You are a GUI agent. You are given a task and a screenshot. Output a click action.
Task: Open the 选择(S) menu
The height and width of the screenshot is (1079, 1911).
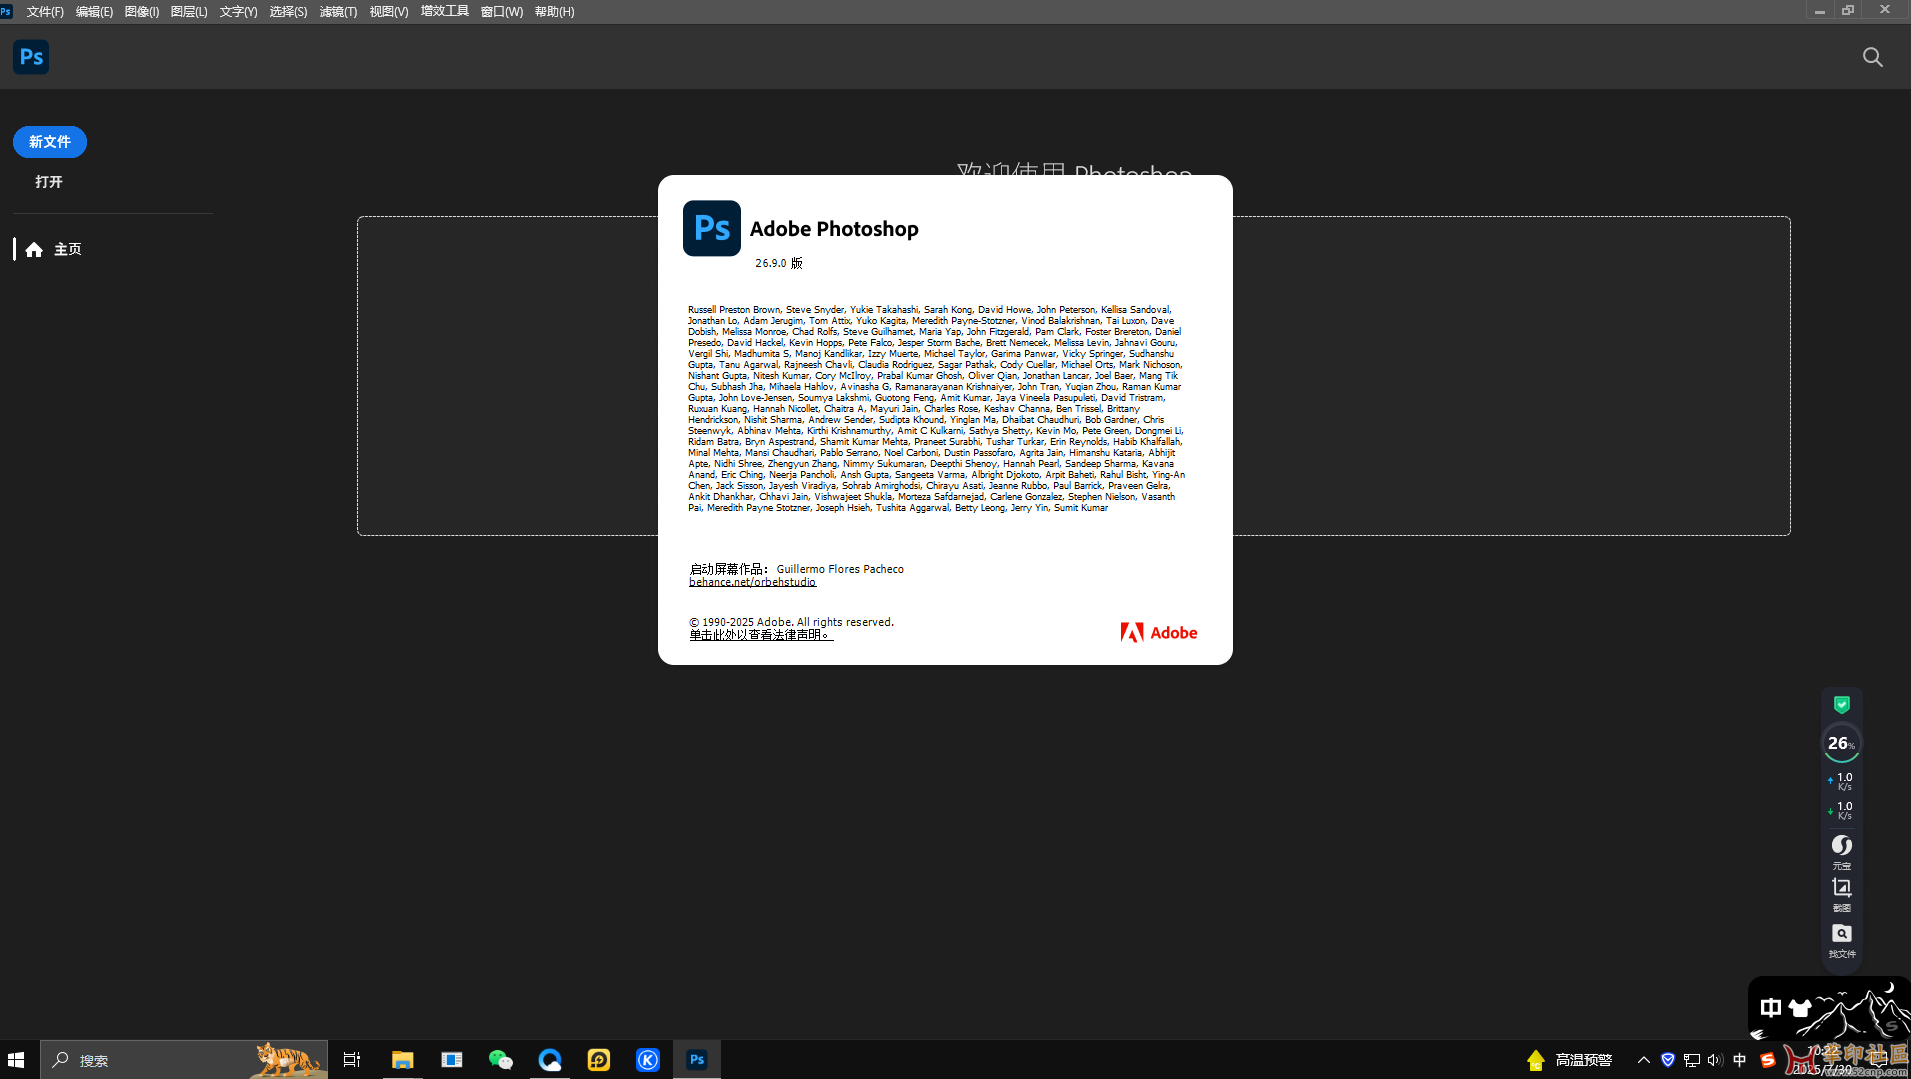288,12
